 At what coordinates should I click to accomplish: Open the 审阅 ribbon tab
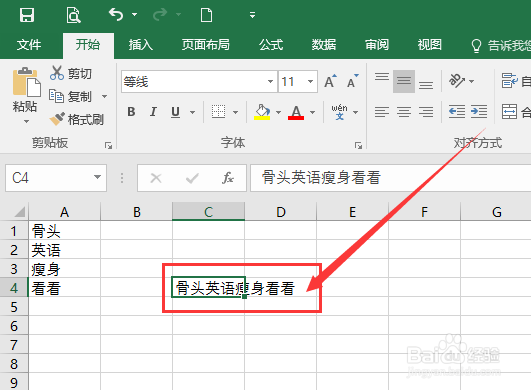(377, 45)
